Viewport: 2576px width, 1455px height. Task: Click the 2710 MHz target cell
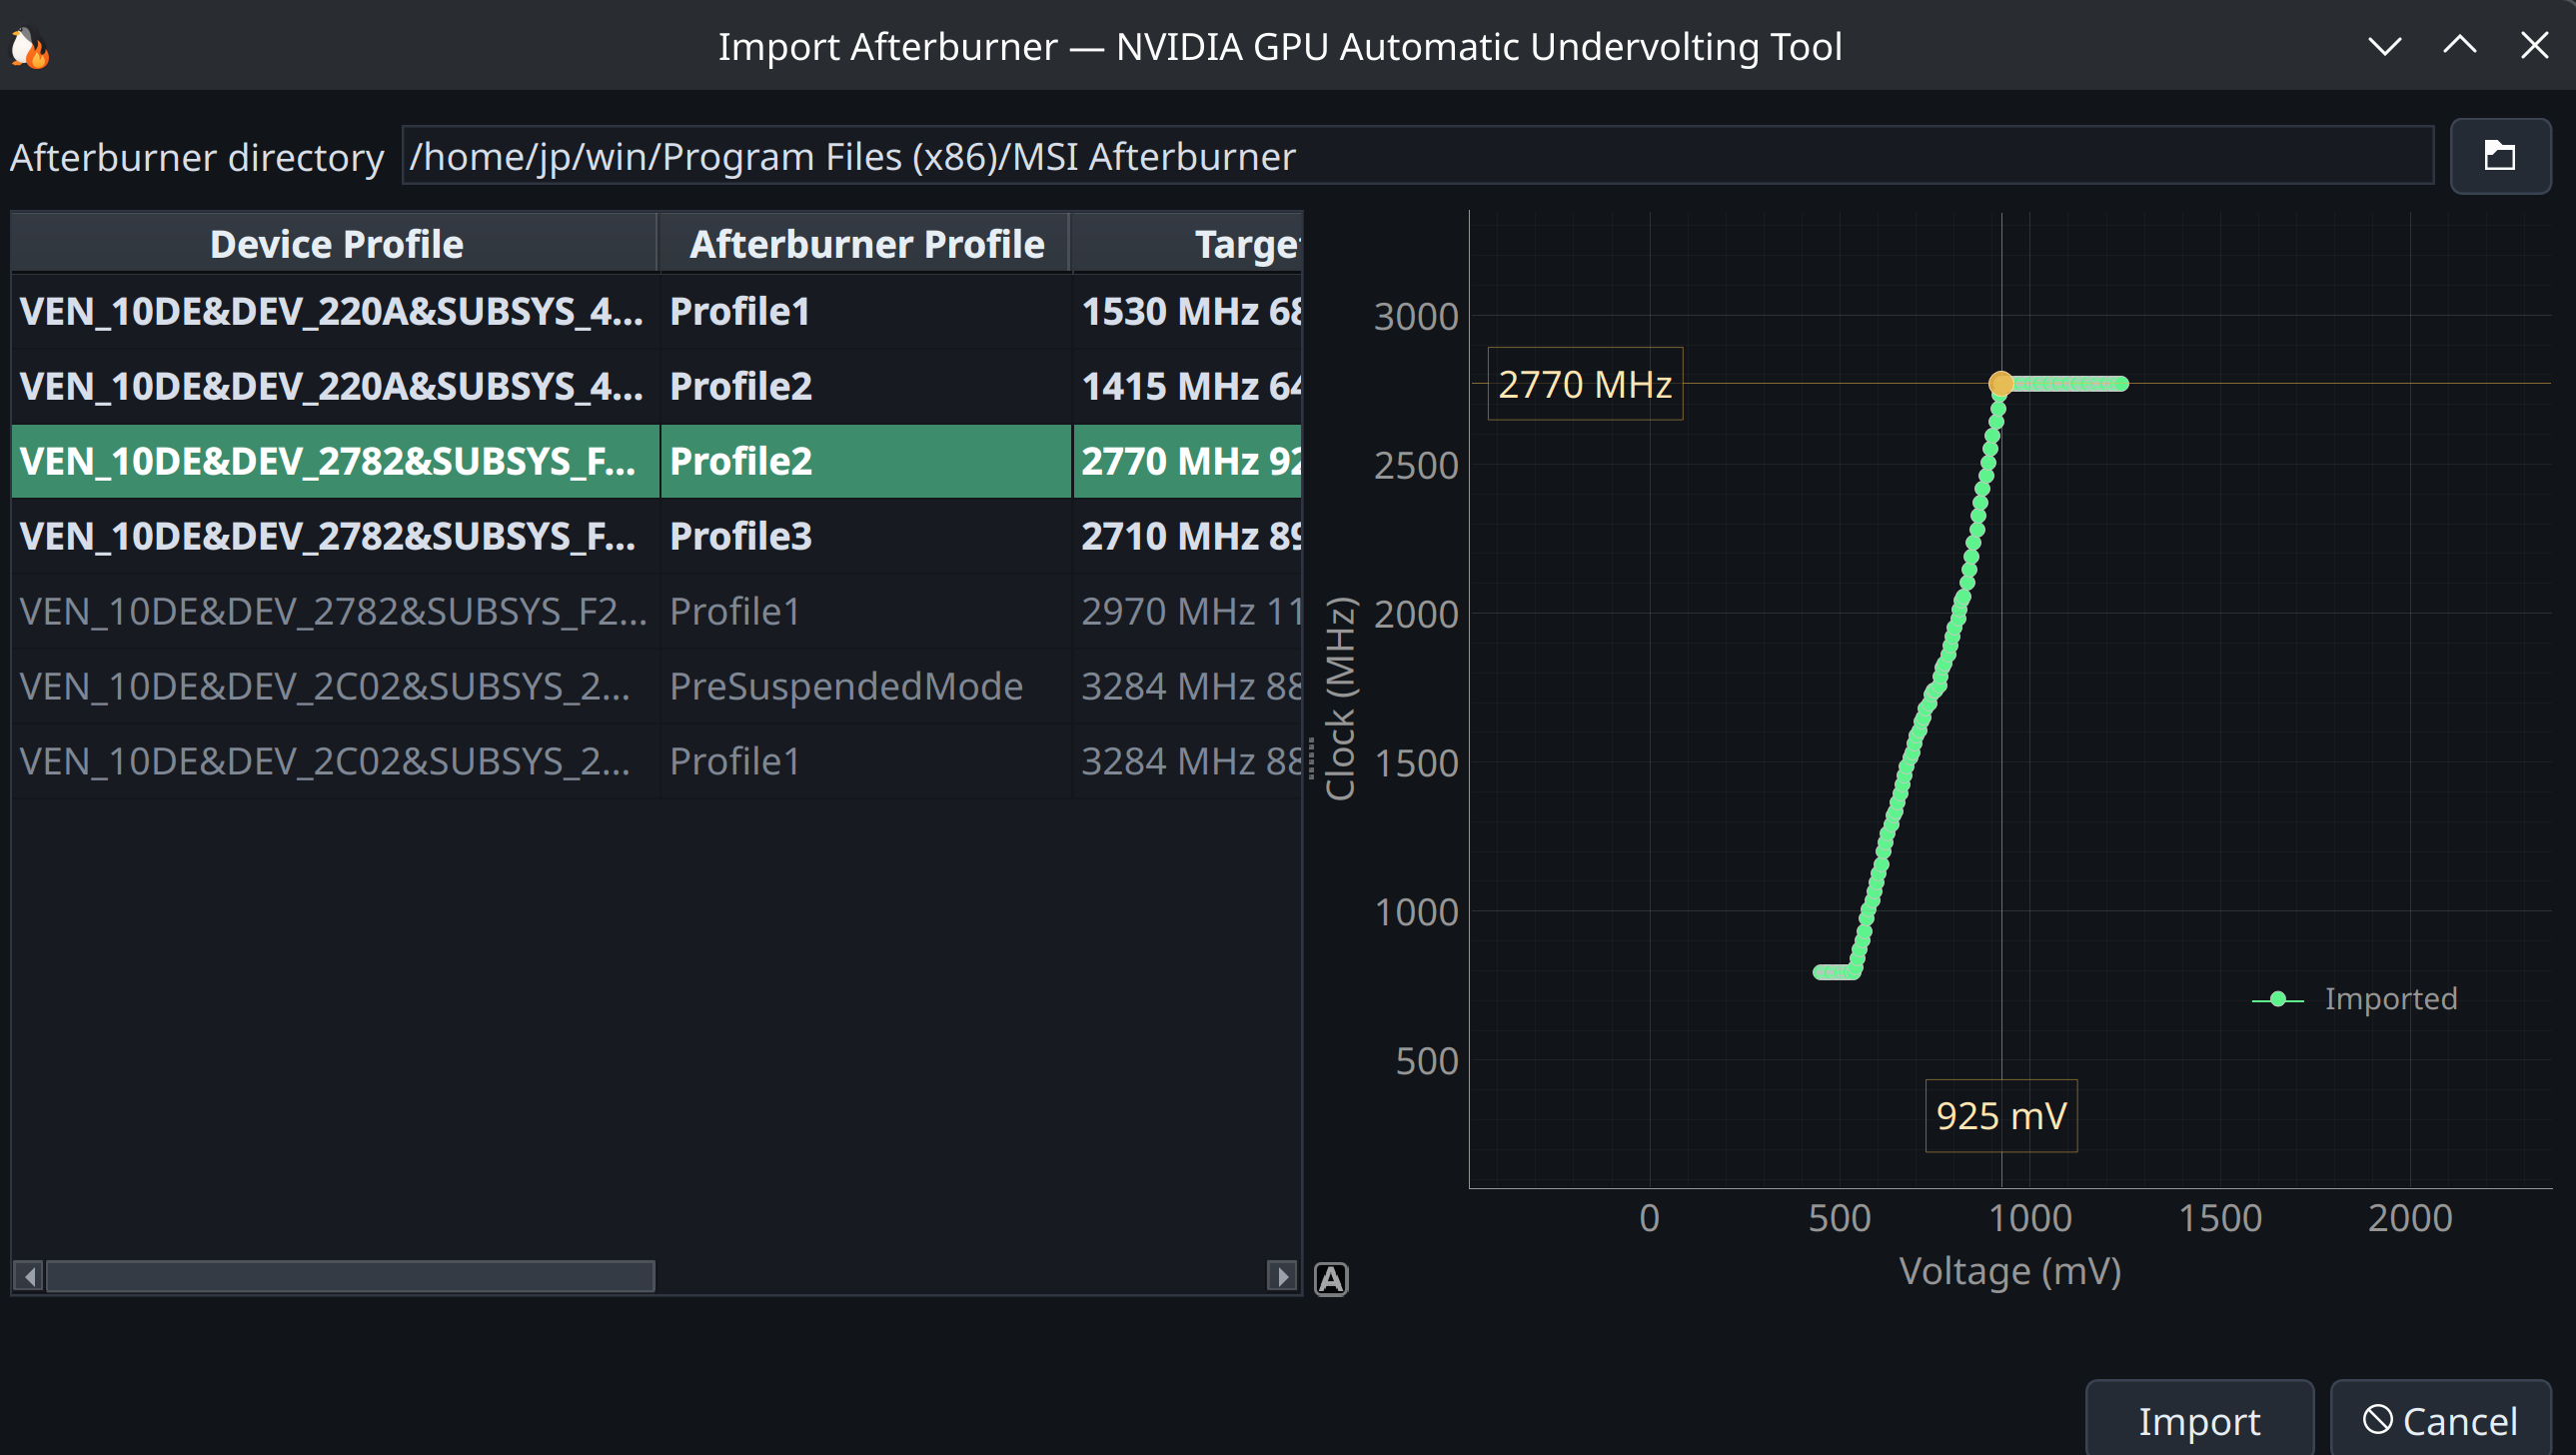click(1188, 536)
